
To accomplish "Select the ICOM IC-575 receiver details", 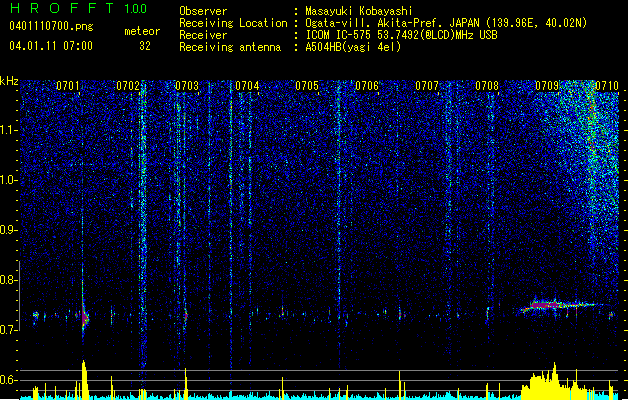I will click(x=401, y=35).
